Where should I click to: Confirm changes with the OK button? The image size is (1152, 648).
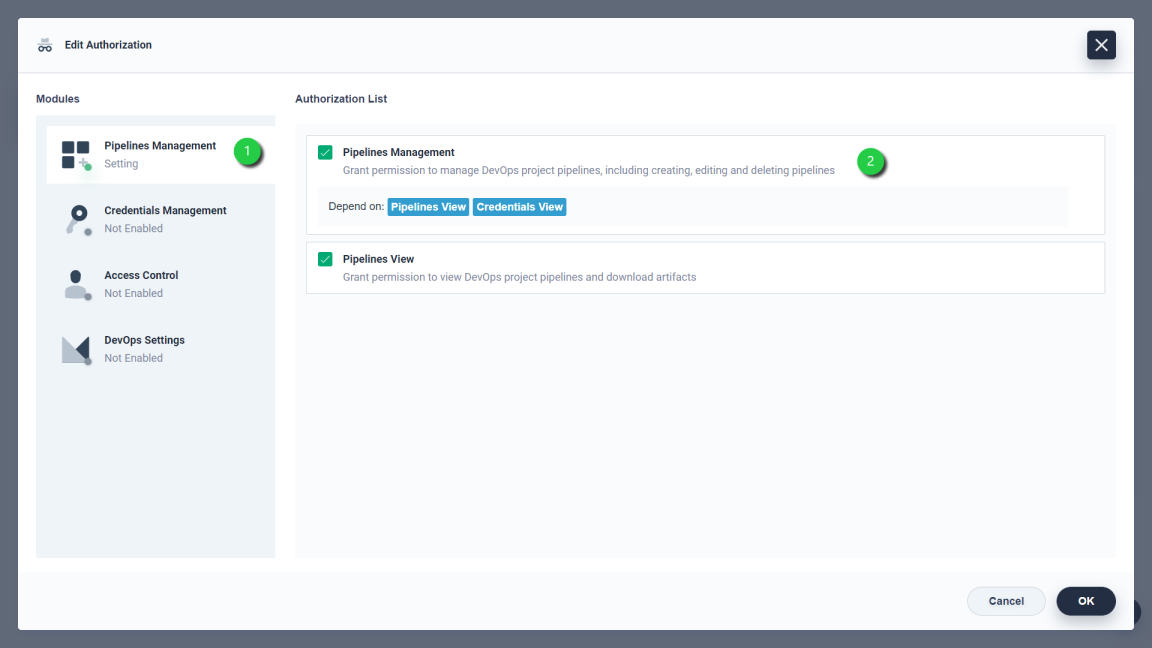coord(1085,601)
